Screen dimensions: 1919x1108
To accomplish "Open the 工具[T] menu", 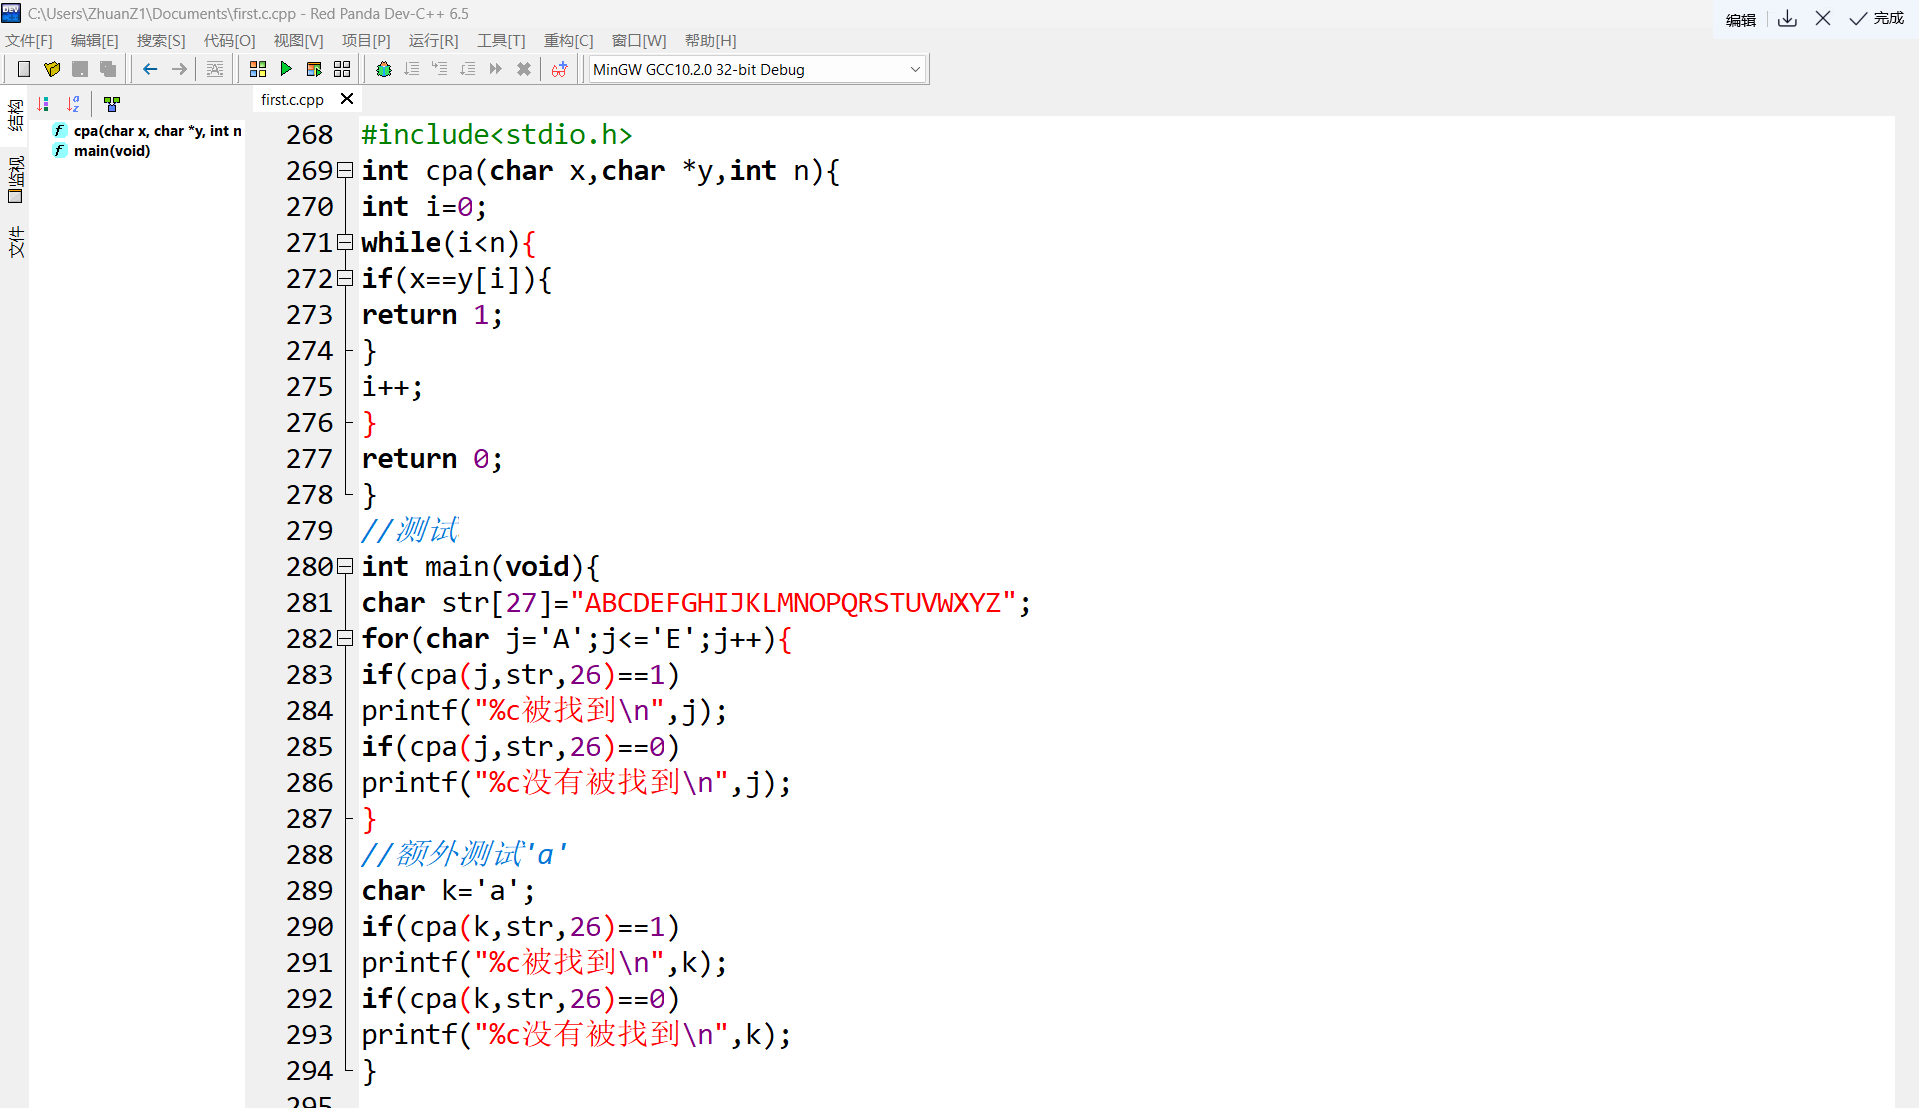I will [501, 41].
